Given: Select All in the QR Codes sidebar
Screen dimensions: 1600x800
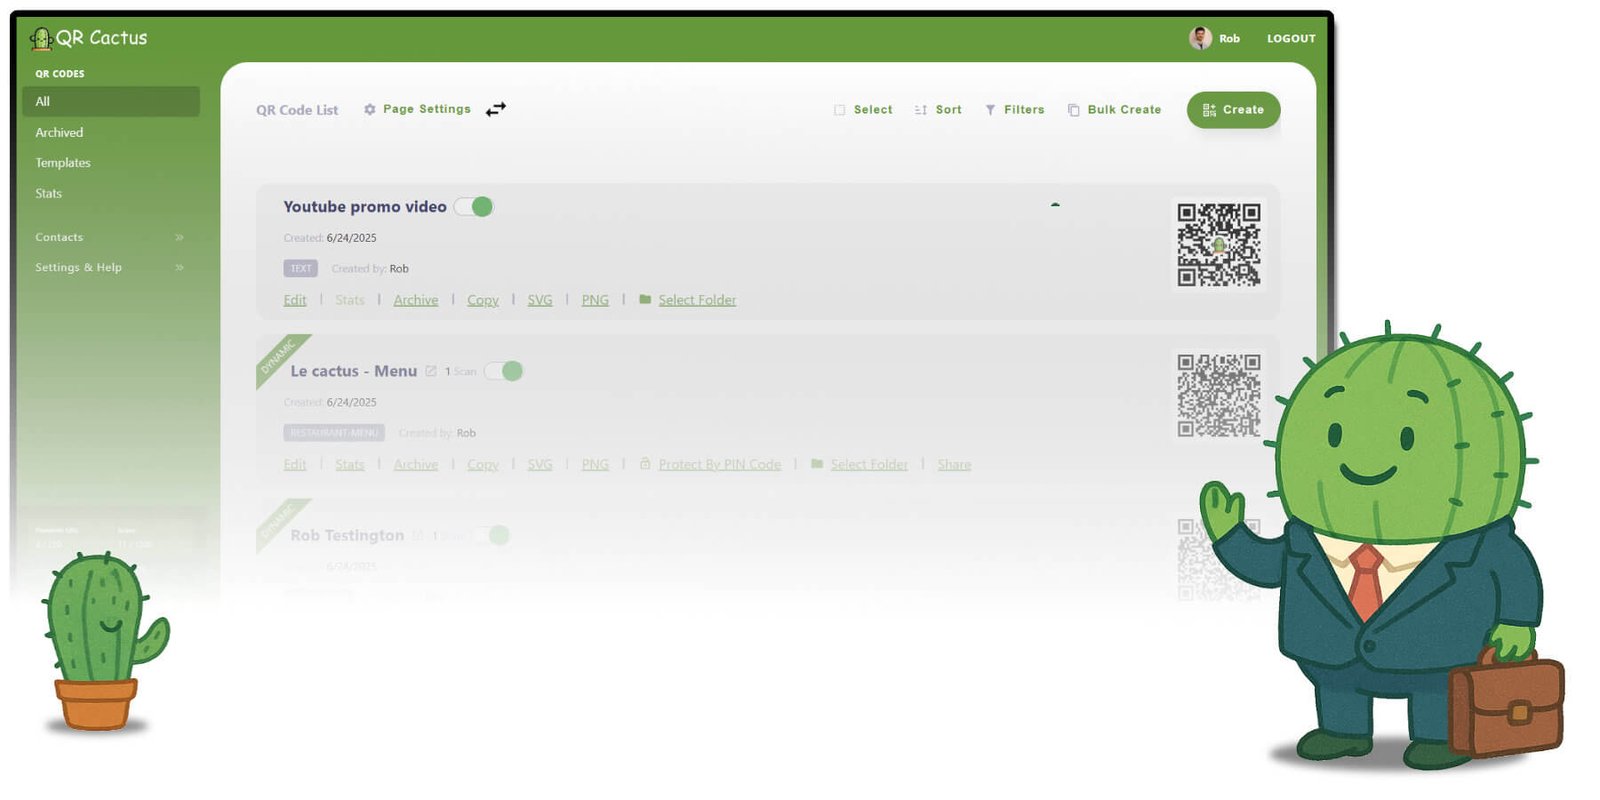Looking at the screenshot, I should 110,101.
